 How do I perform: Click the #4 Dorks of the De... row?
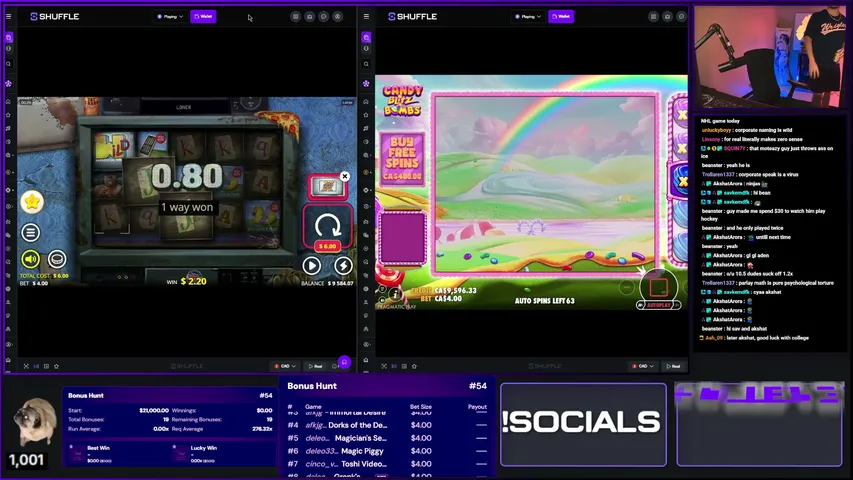pyautogui.click(x=387, y=425)
